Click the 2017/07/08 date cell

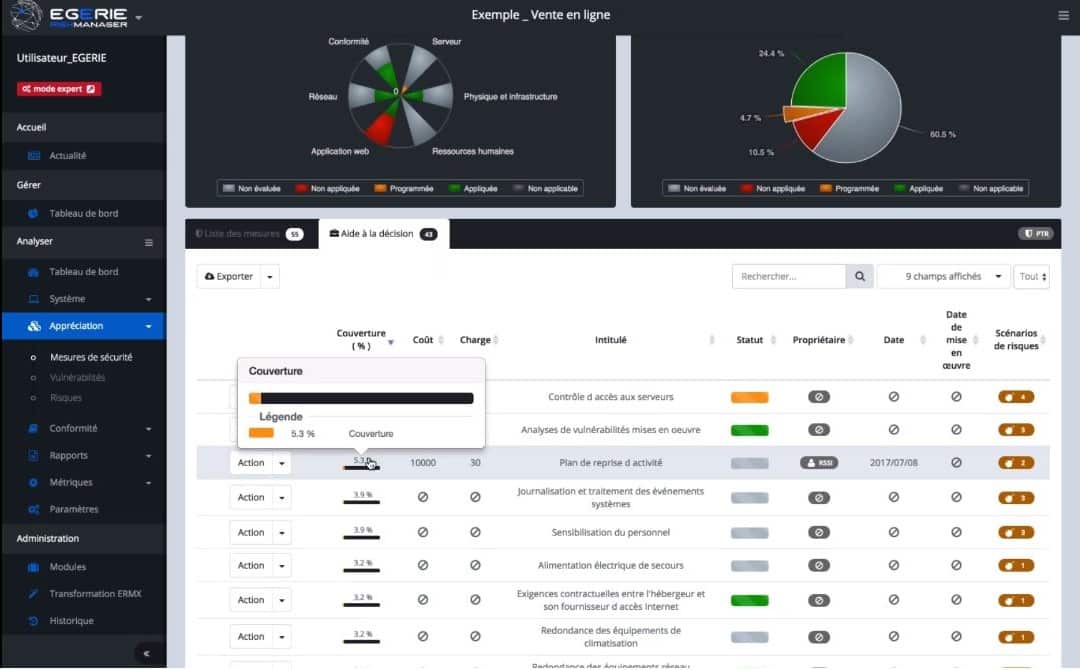(x=893, y=463)
